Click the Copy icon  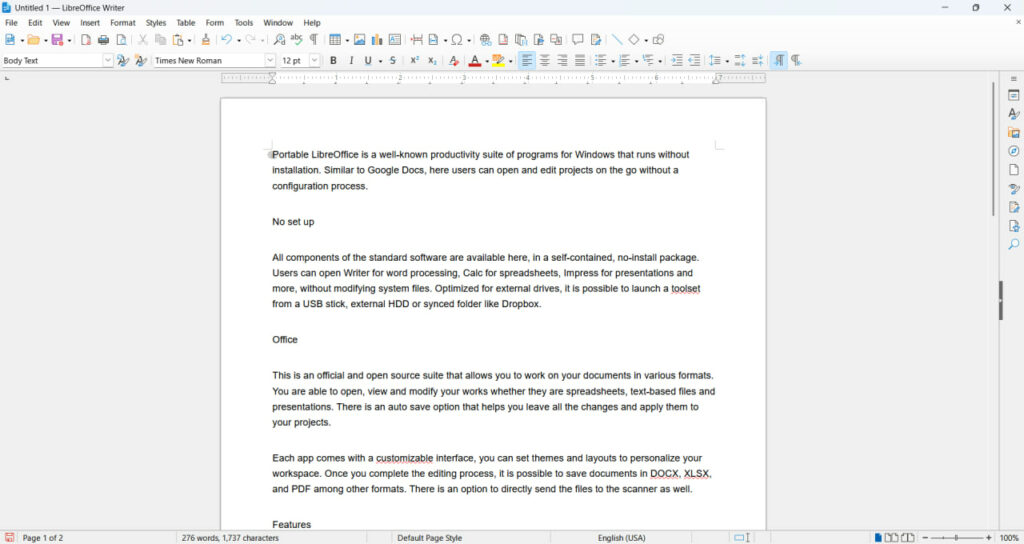click(x=160, y=40)
